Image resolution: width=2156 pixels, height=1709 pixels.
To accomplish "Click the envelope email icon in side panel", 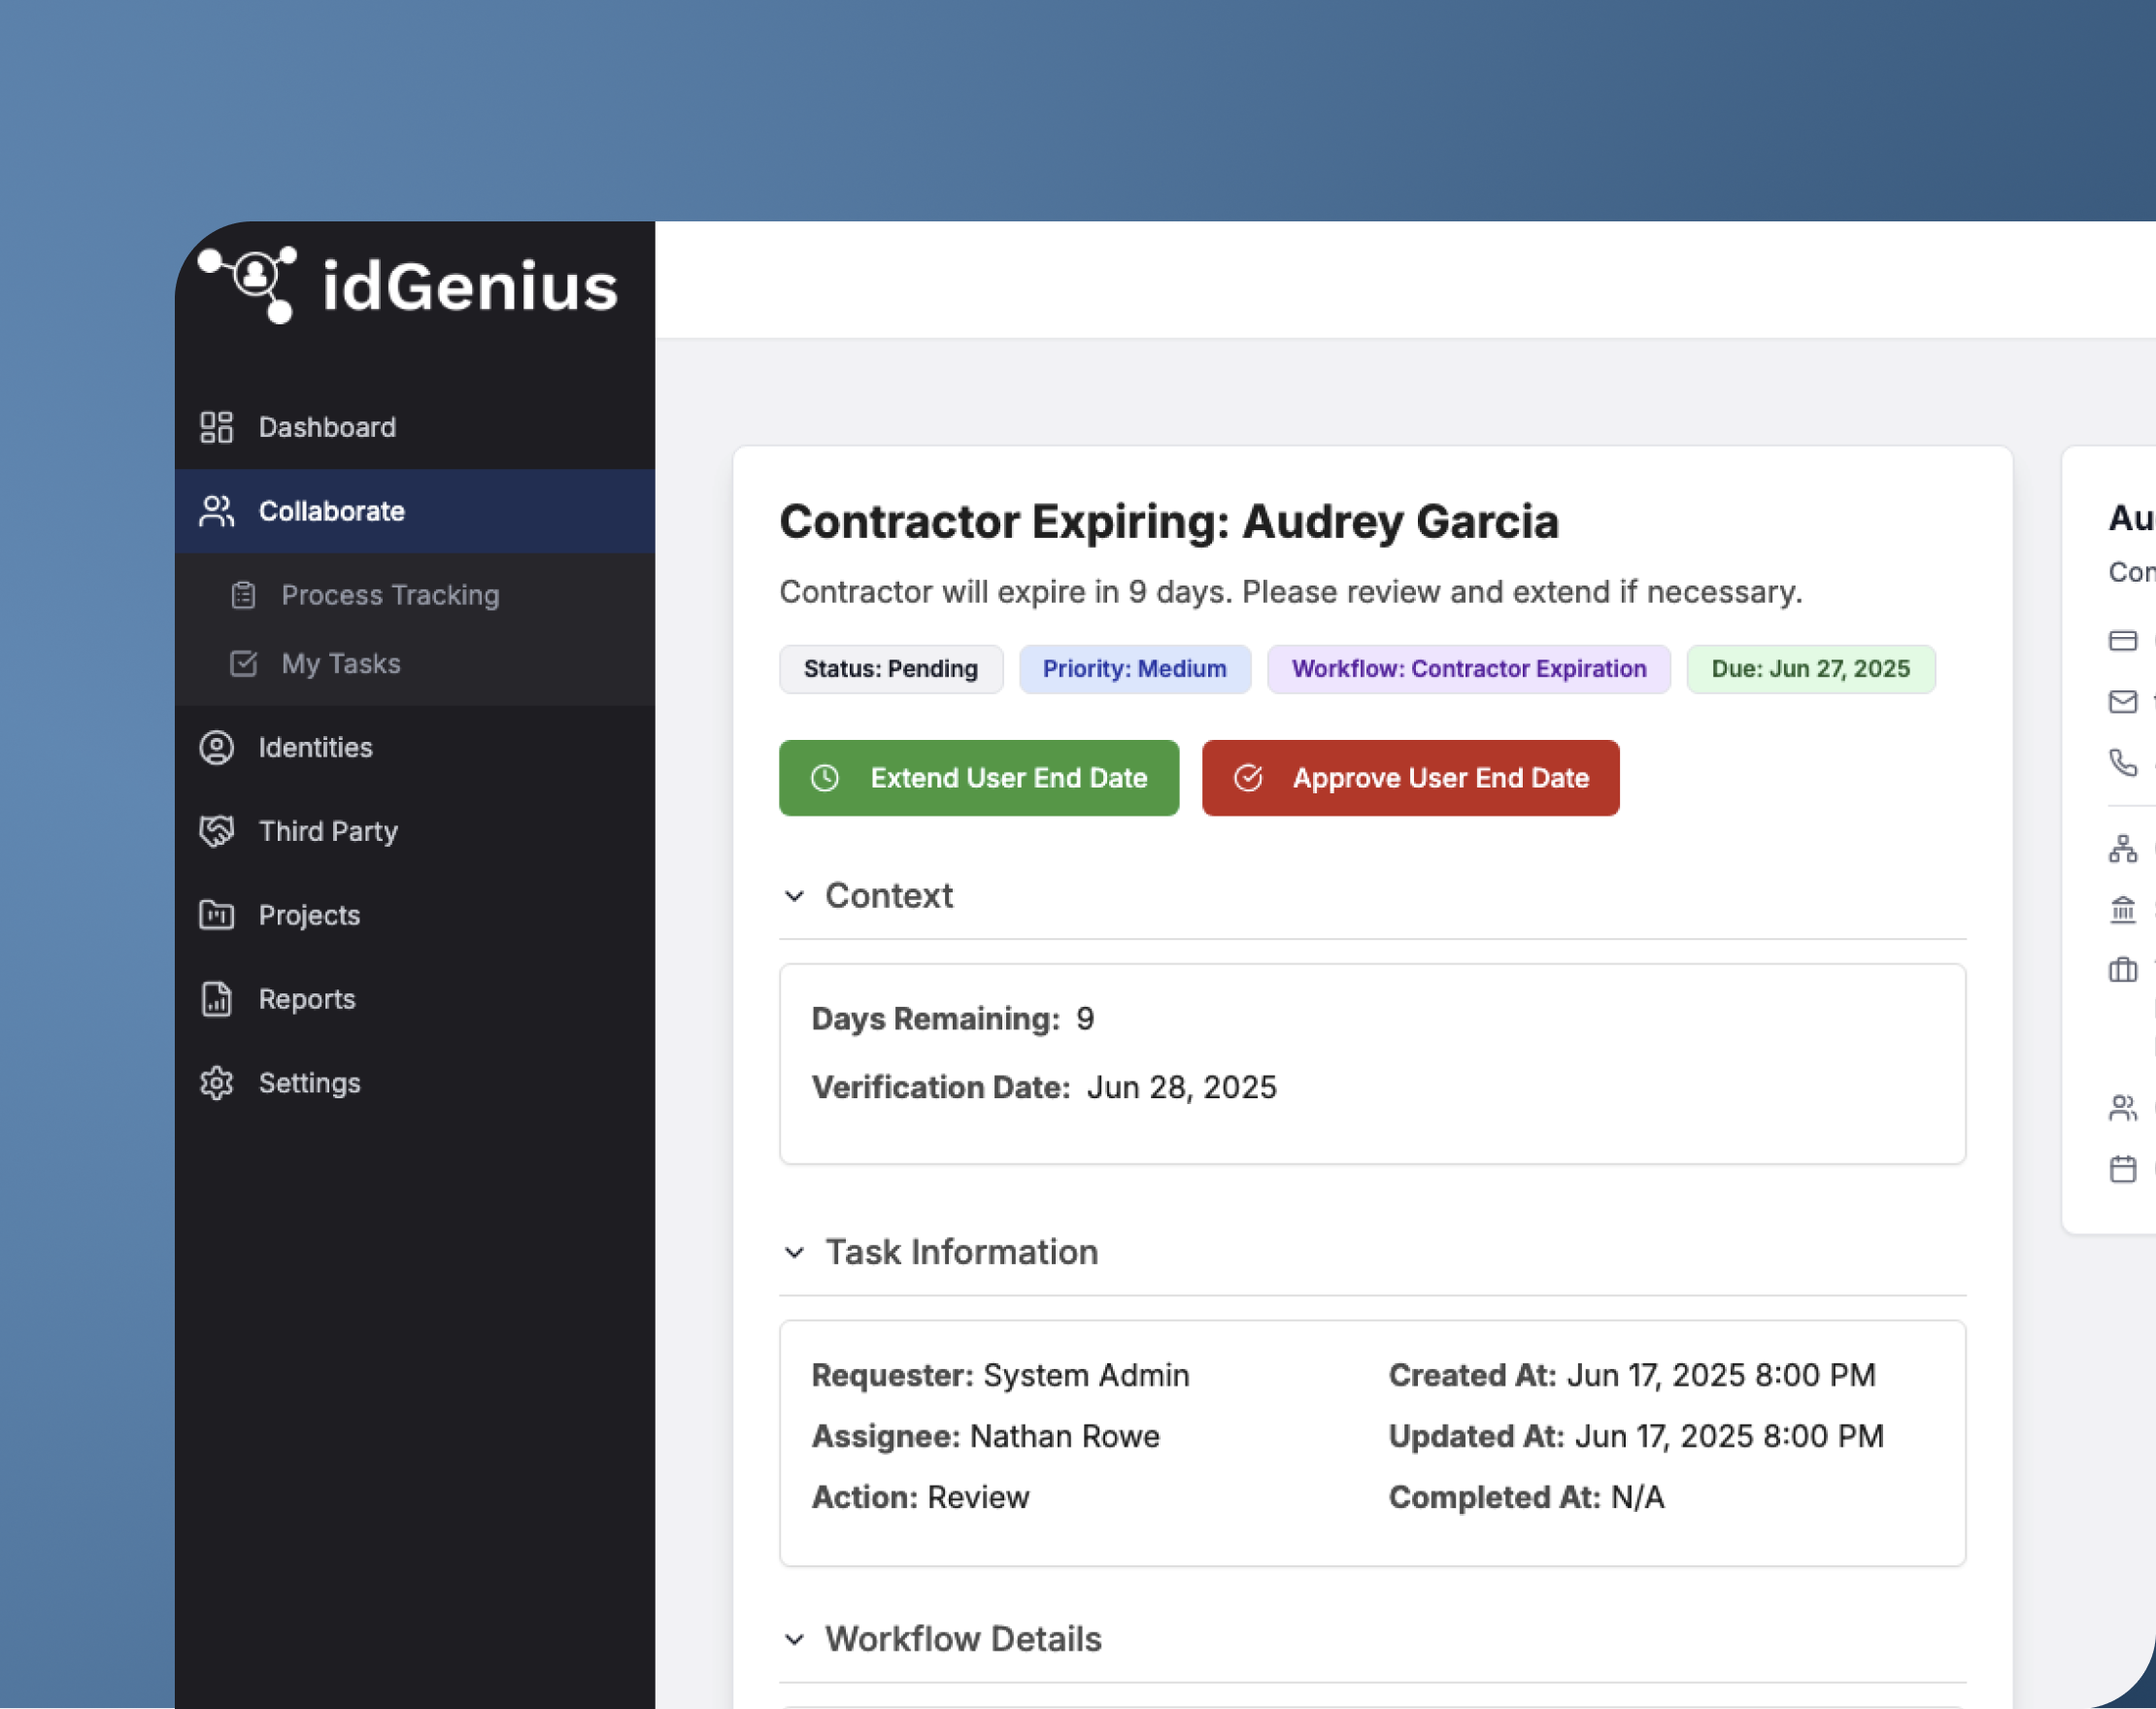I will click(x=2122, y=702).
